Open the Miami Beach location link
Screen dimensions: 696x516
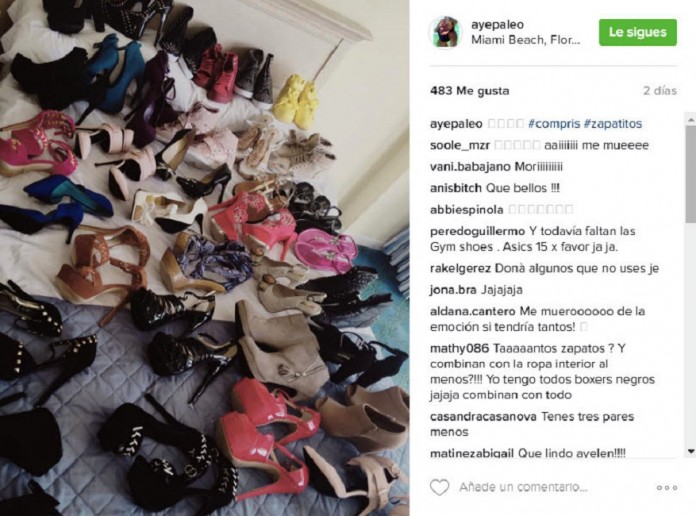526,40
